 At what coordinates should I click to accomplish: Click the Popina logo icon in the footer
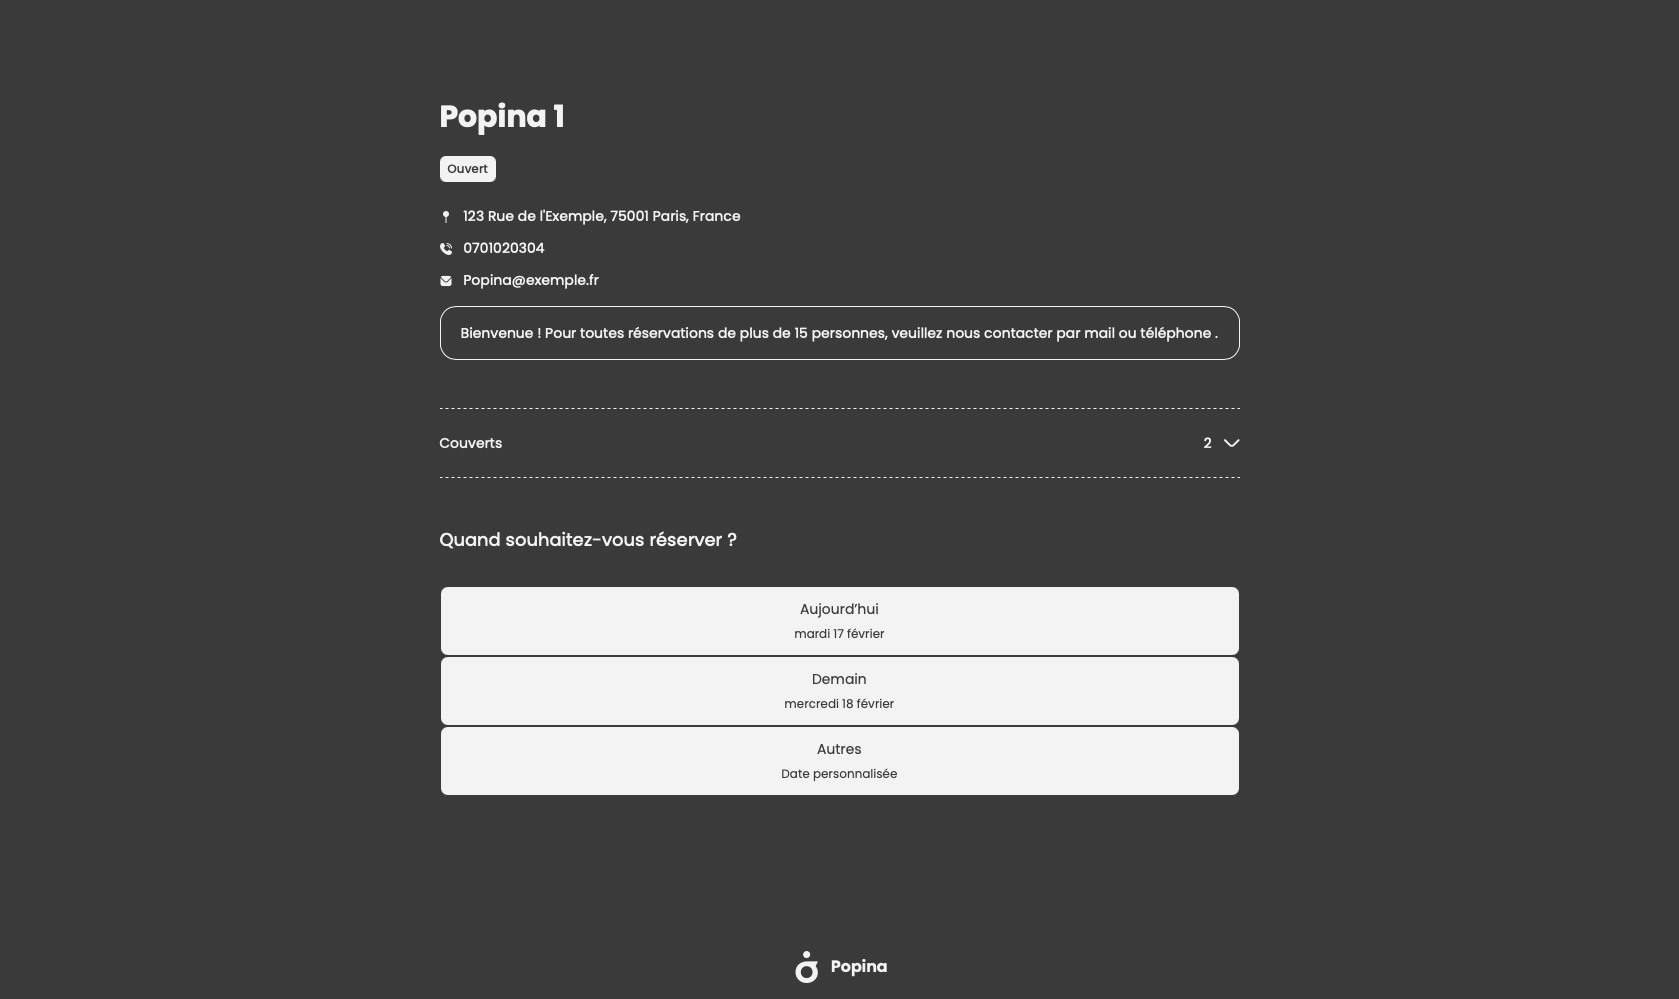[807, 967]
